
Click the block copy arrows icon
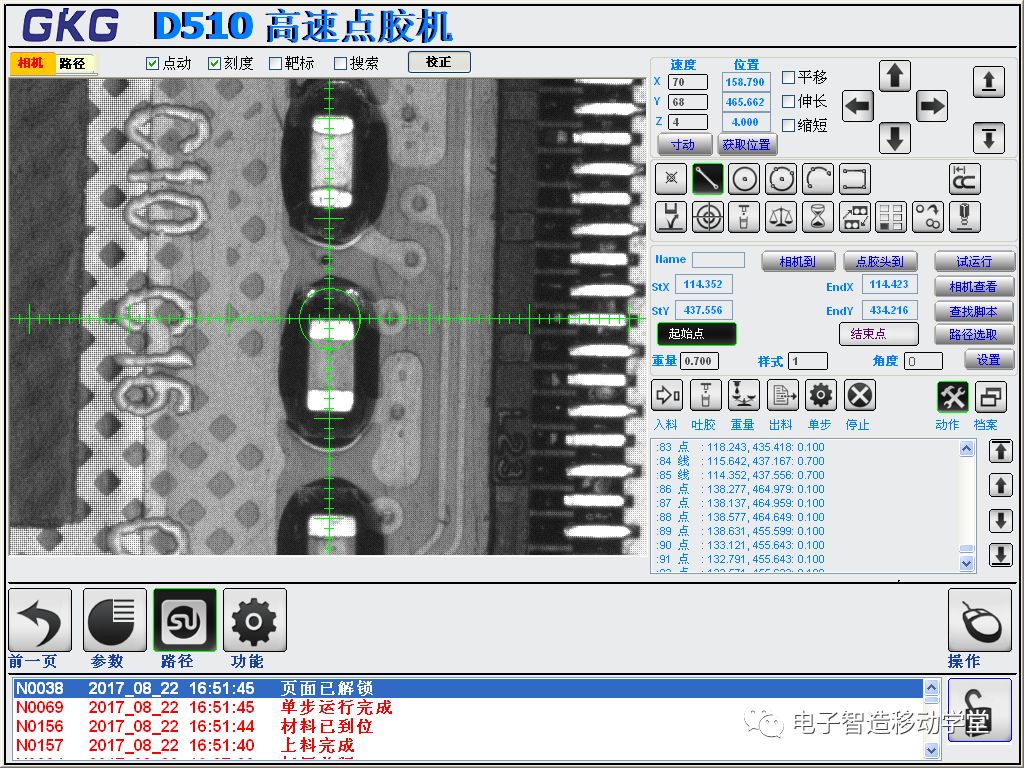click(x=855, y=216)
